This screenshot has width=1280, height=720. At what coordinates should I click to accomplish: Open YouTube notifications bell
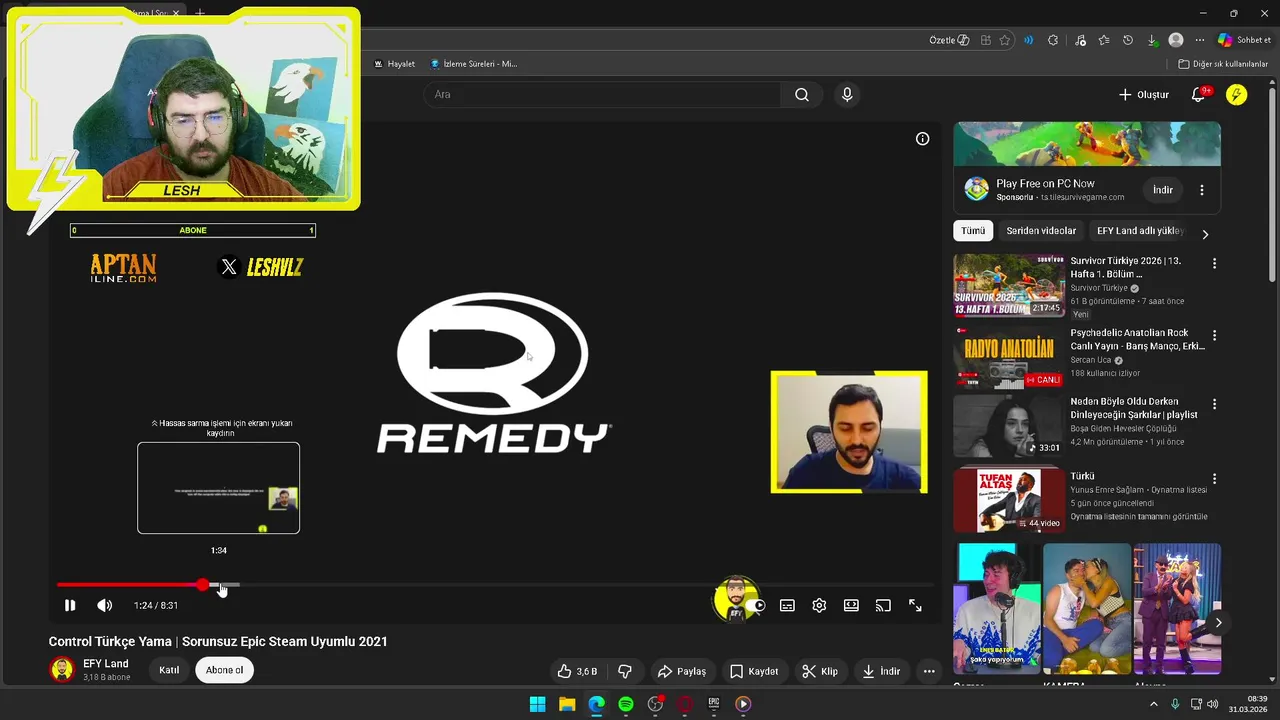pyautogui.click(x=1198, y=94)
